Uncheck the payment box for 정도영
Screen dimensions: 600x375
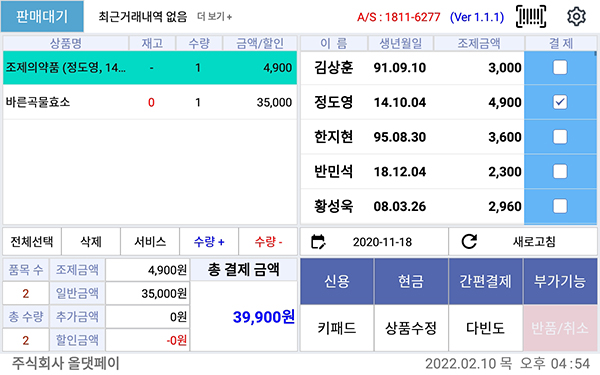tap(560, 102)
